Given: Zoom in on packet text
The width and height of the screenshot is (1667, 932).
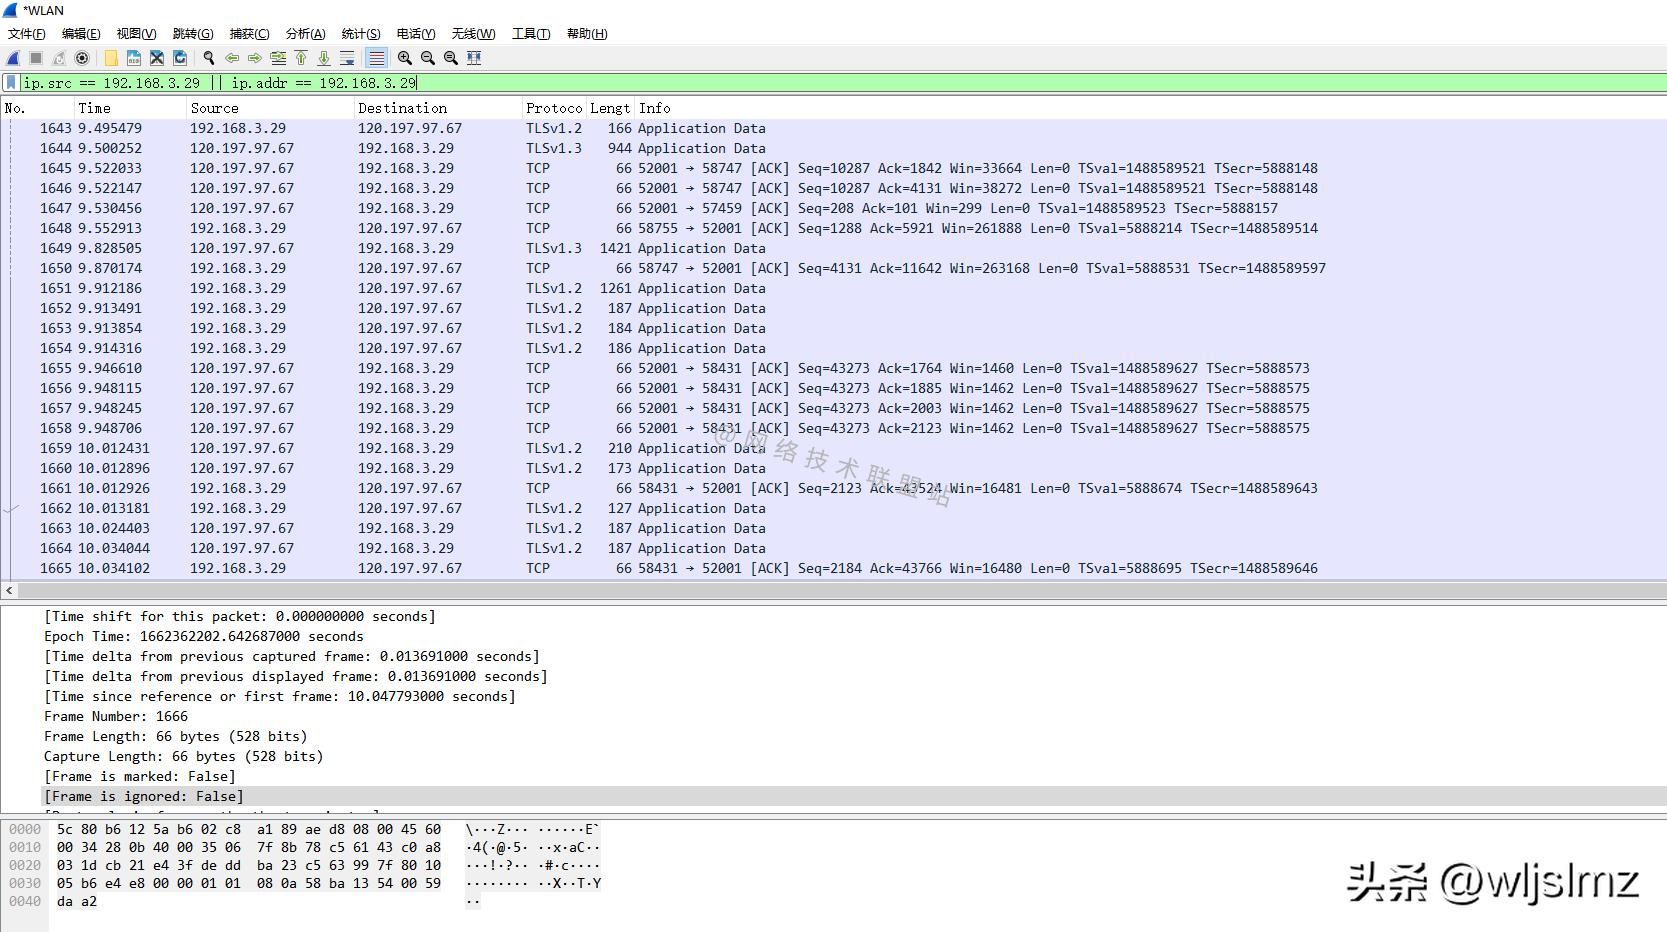Looking at the screenshot, I should coord(404,58).
